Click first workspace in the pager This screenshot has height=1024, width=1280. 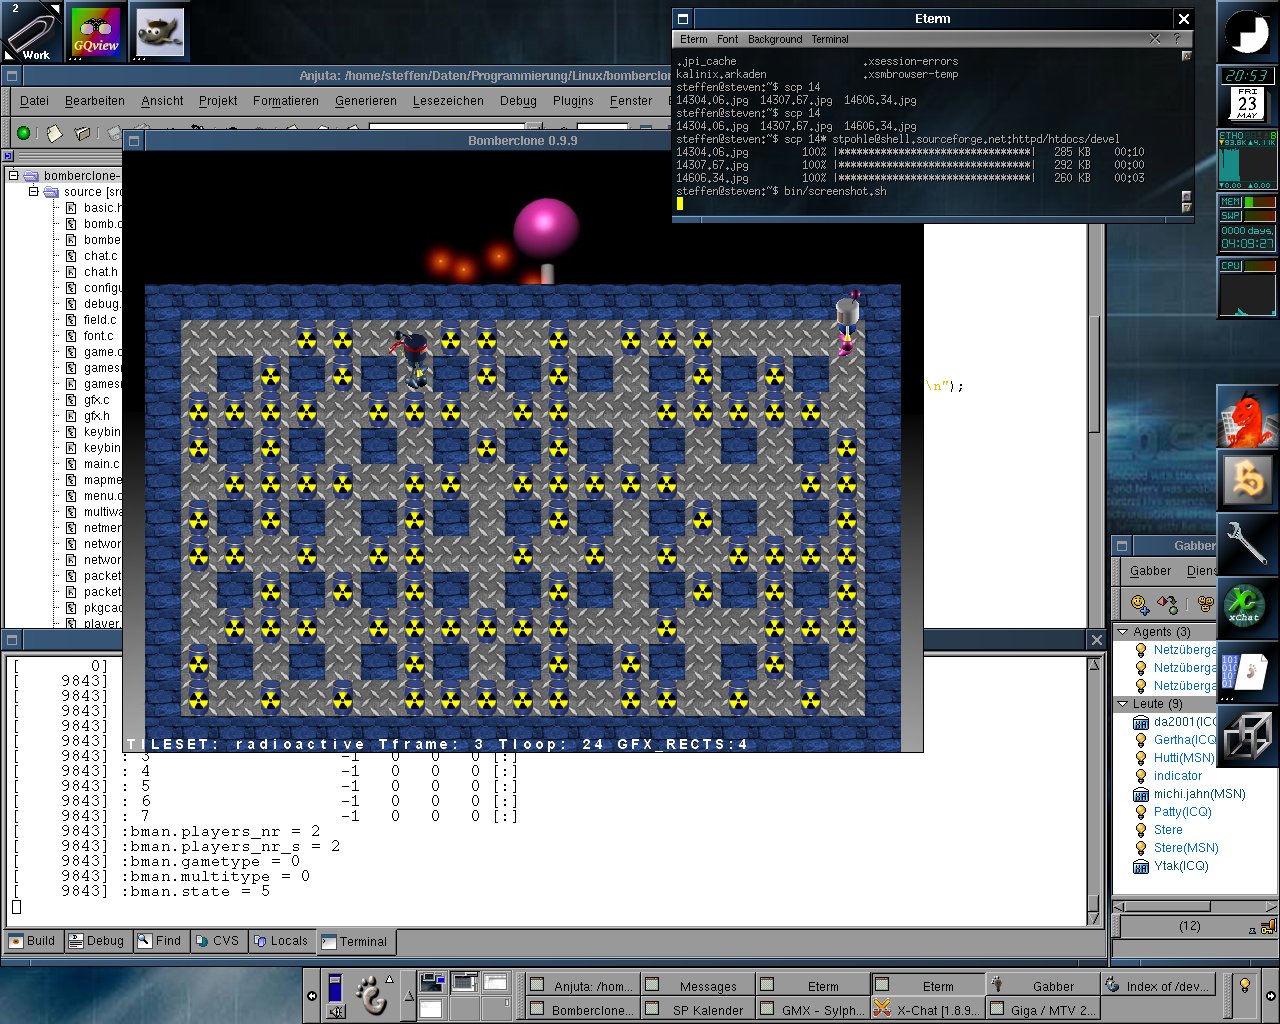click(x=432, y=984)
